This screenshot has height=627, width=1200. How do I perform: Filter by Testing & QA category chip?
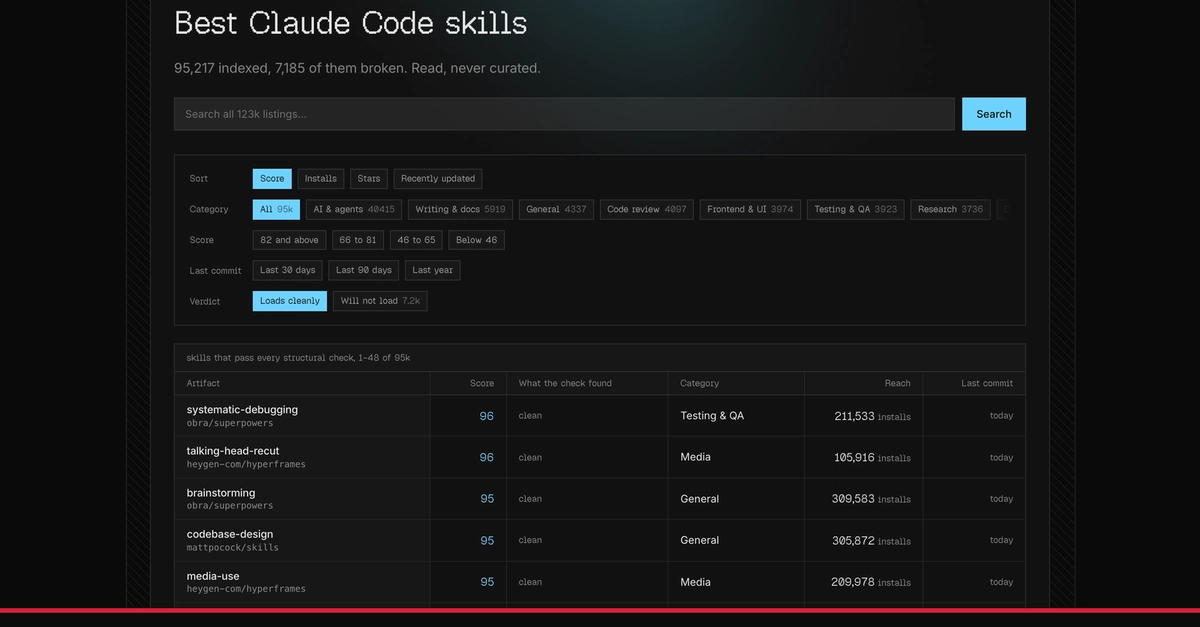coord(856,210)
